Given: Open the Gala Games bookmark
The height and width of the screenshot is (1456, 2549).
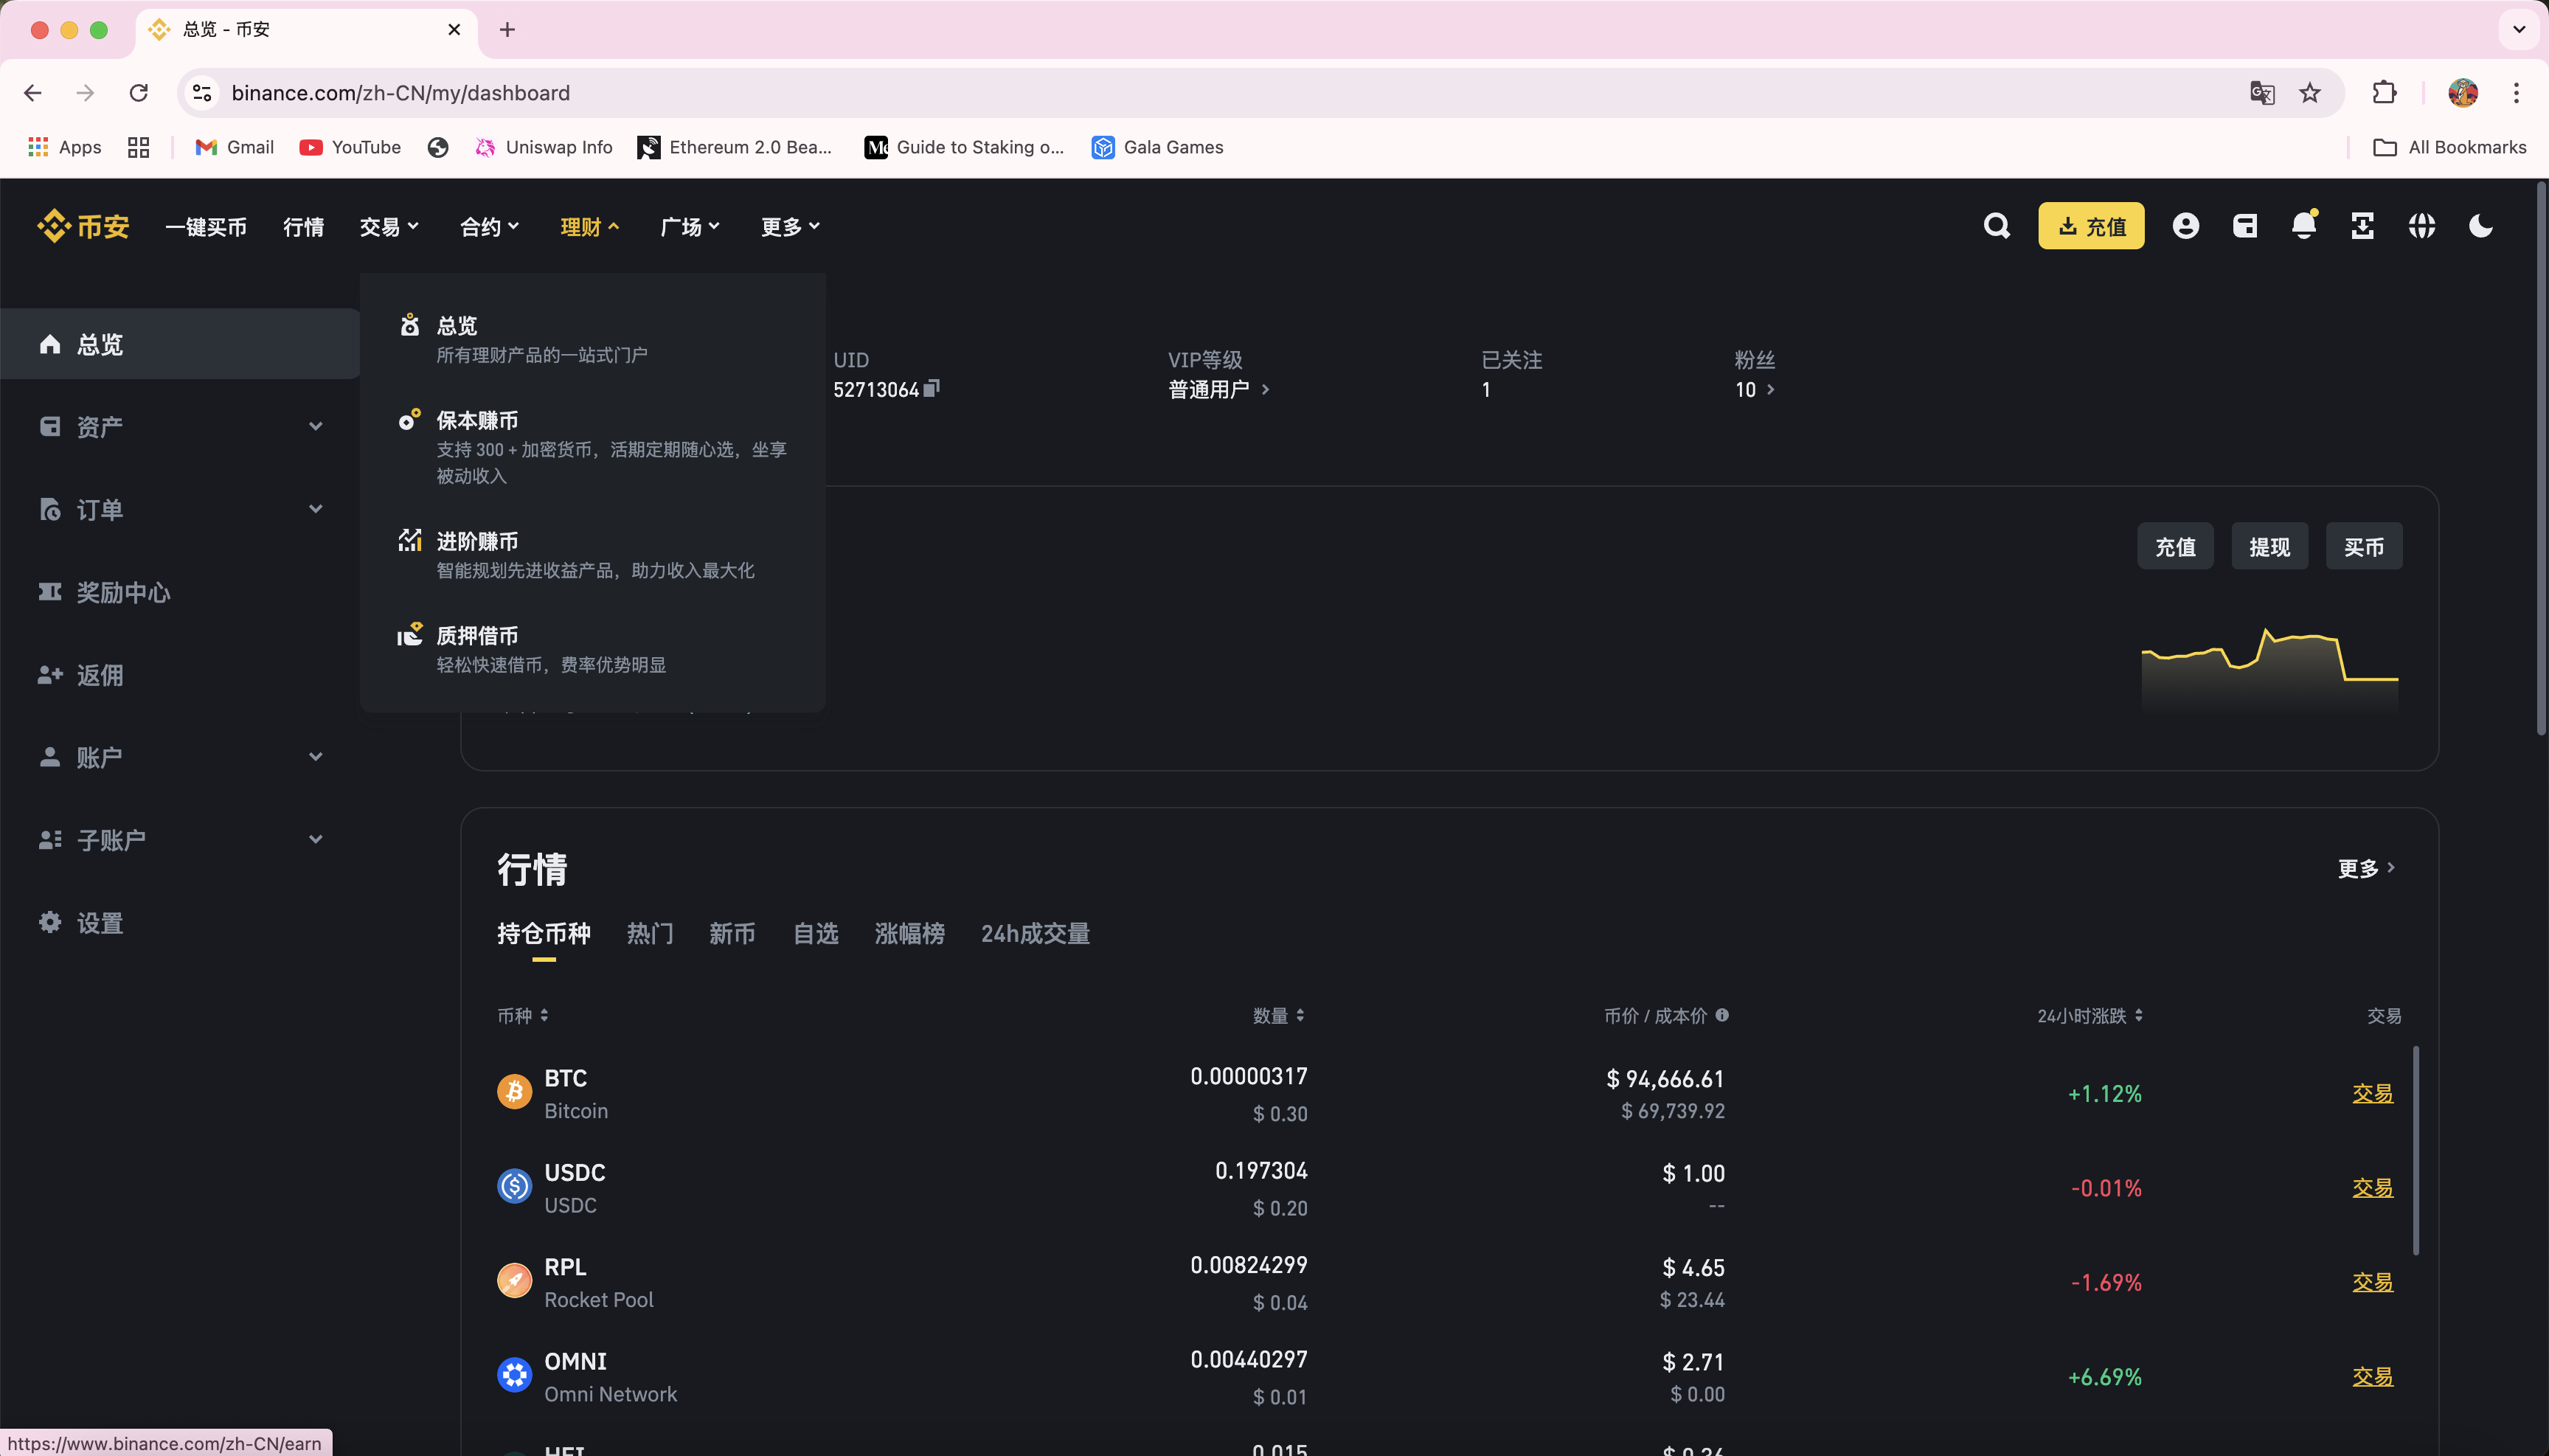Looking at the screenshot, I should coord(1157,147).
